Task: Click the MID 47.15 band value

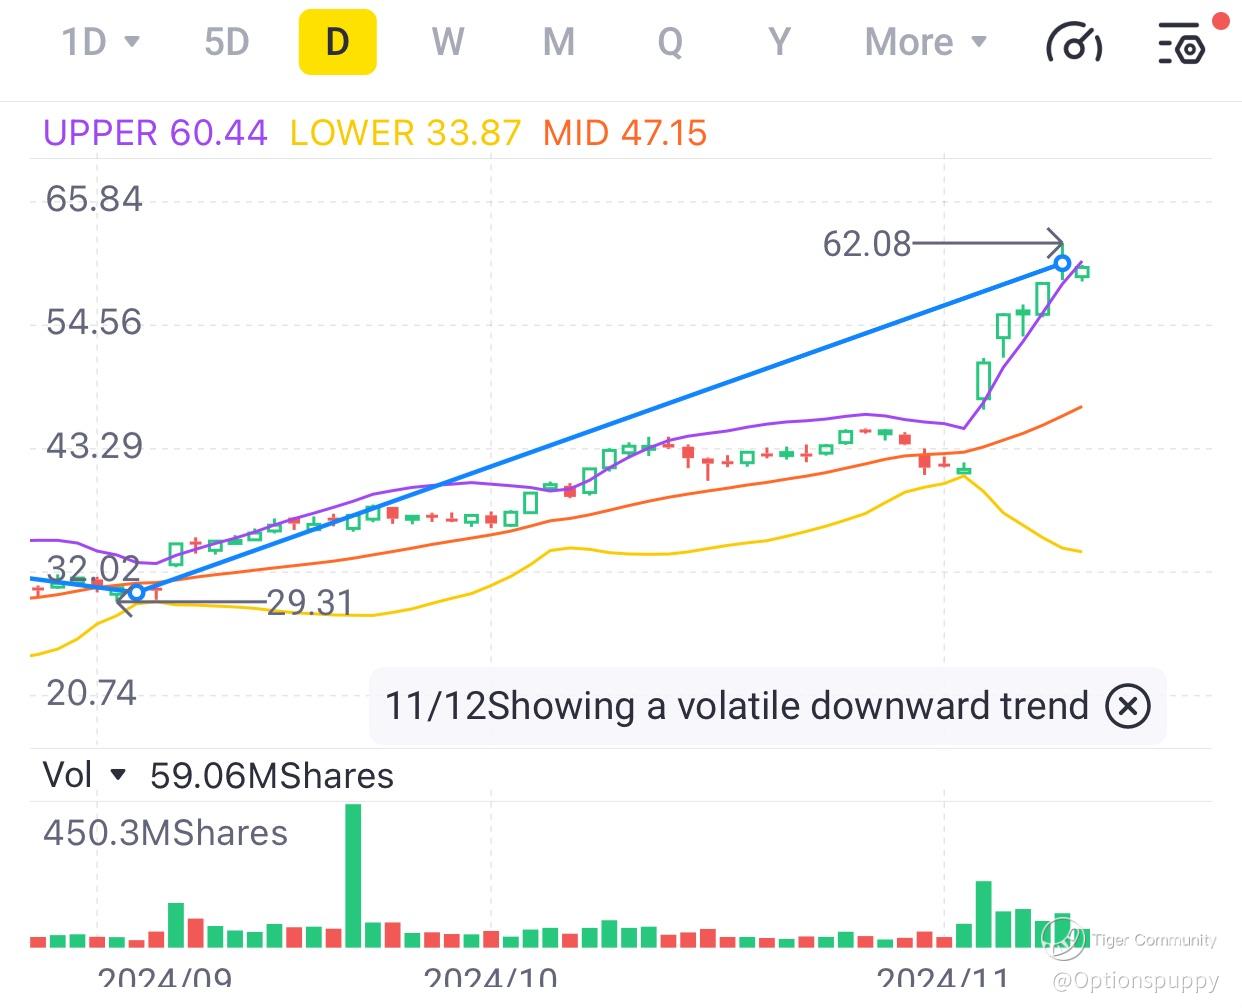Action: (x=625, y=133)
